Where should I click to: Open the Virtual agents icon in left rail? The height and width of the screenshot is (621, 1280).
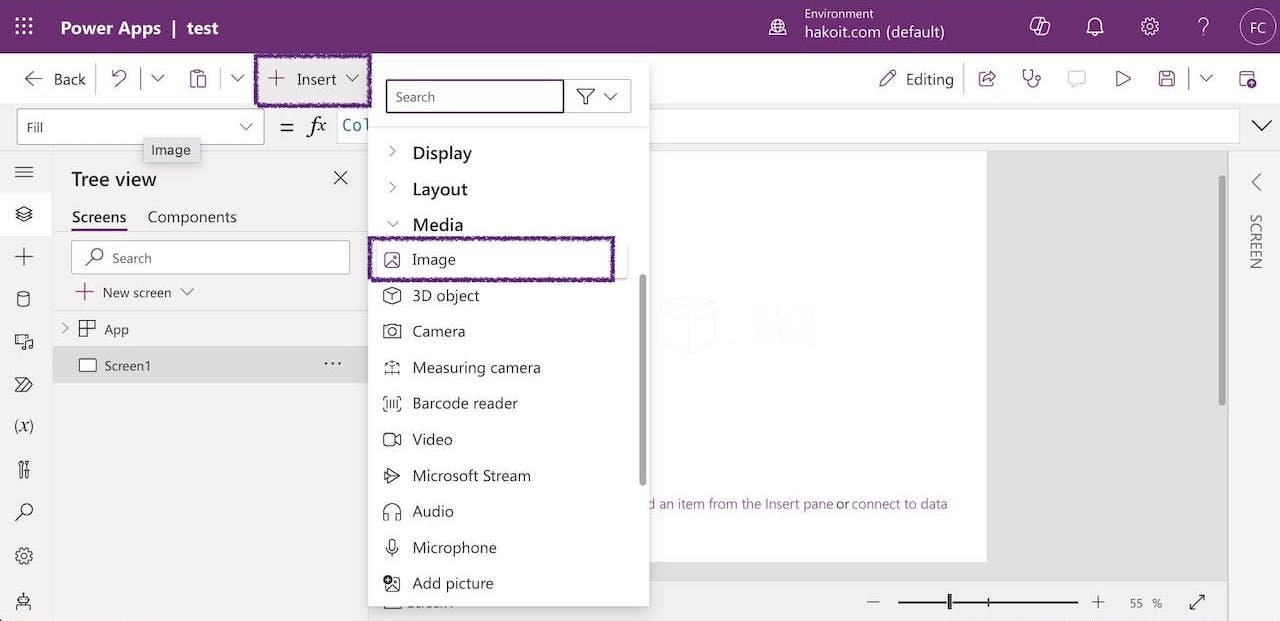[x=24, y=600]
